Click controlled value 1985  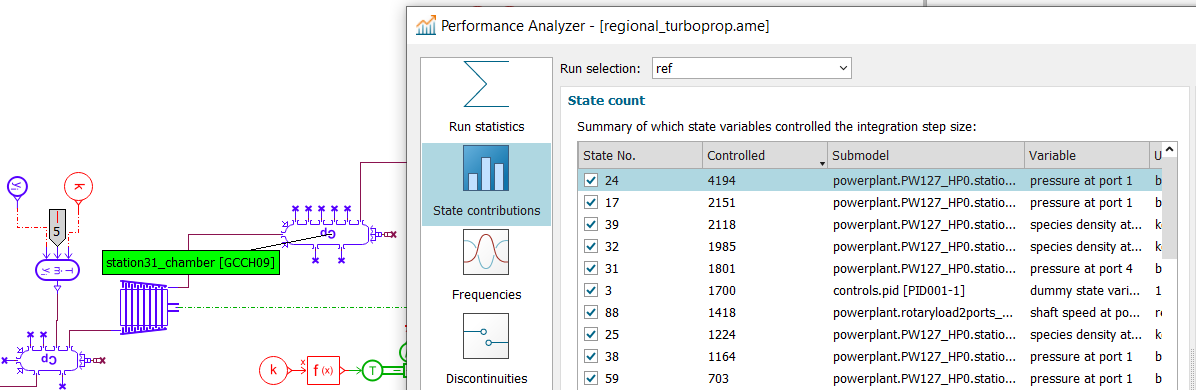(x=722, y=247)
